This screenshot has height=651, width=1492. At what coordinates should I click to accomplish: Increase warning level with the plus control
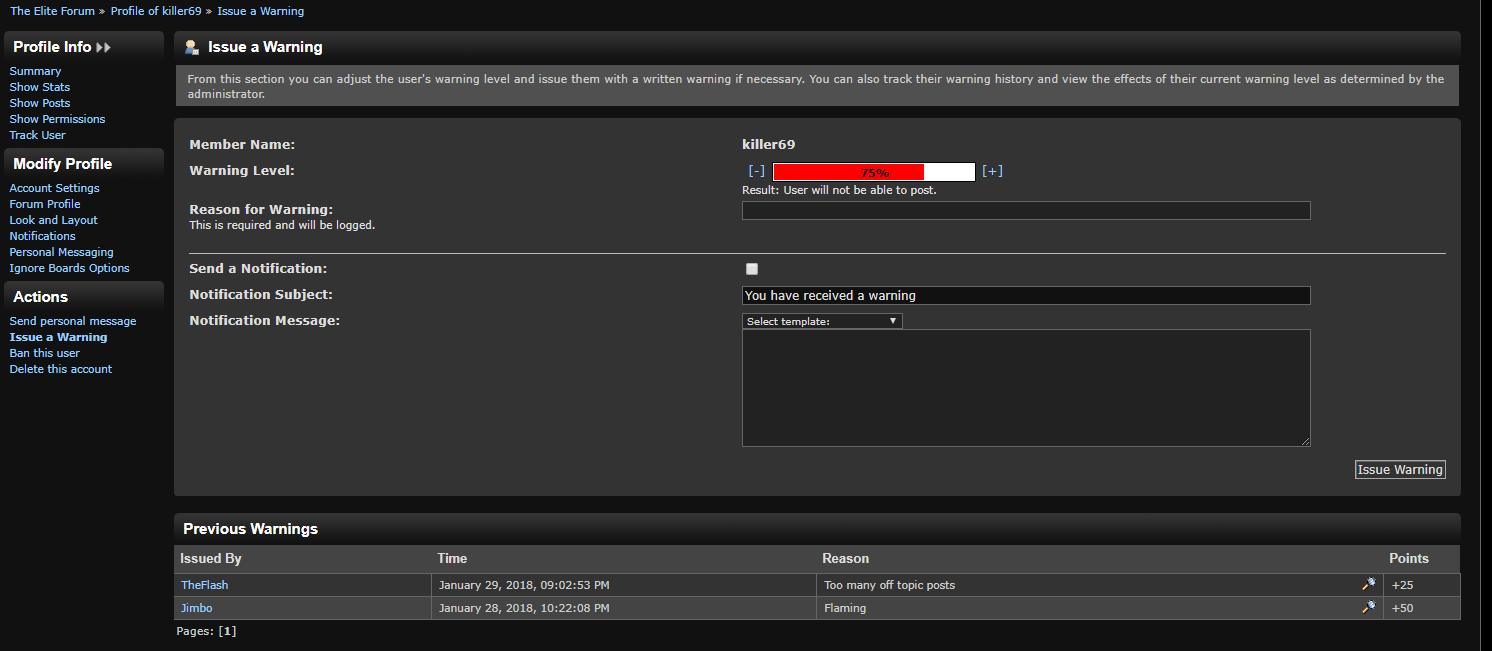pos(992,171)
